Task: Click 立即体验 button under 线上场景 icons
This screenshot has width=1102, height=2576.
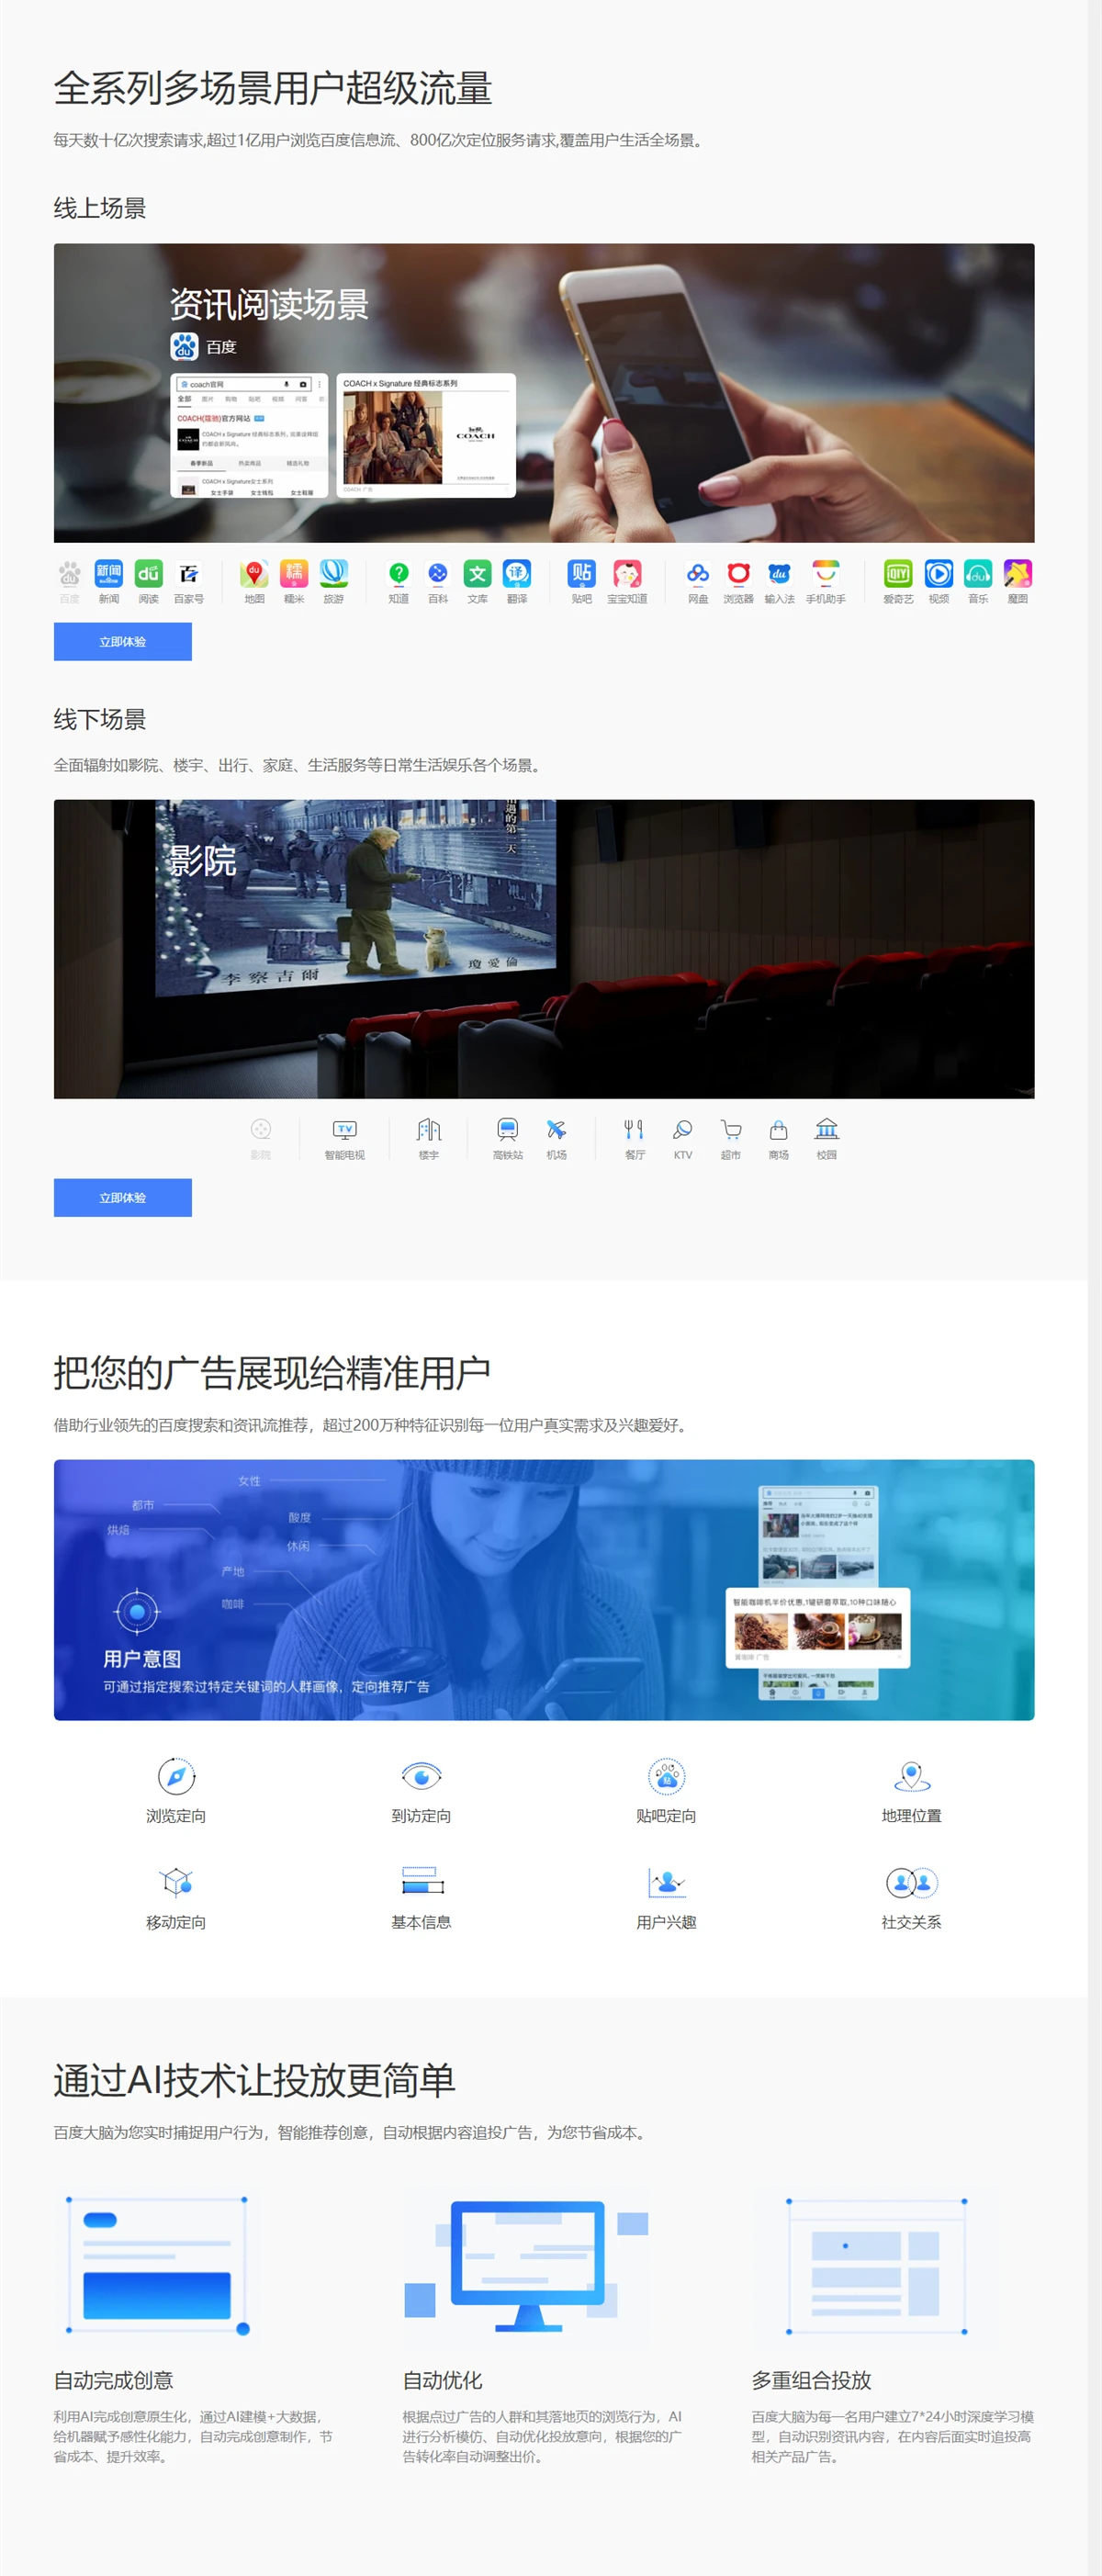Action: point(123,642)
